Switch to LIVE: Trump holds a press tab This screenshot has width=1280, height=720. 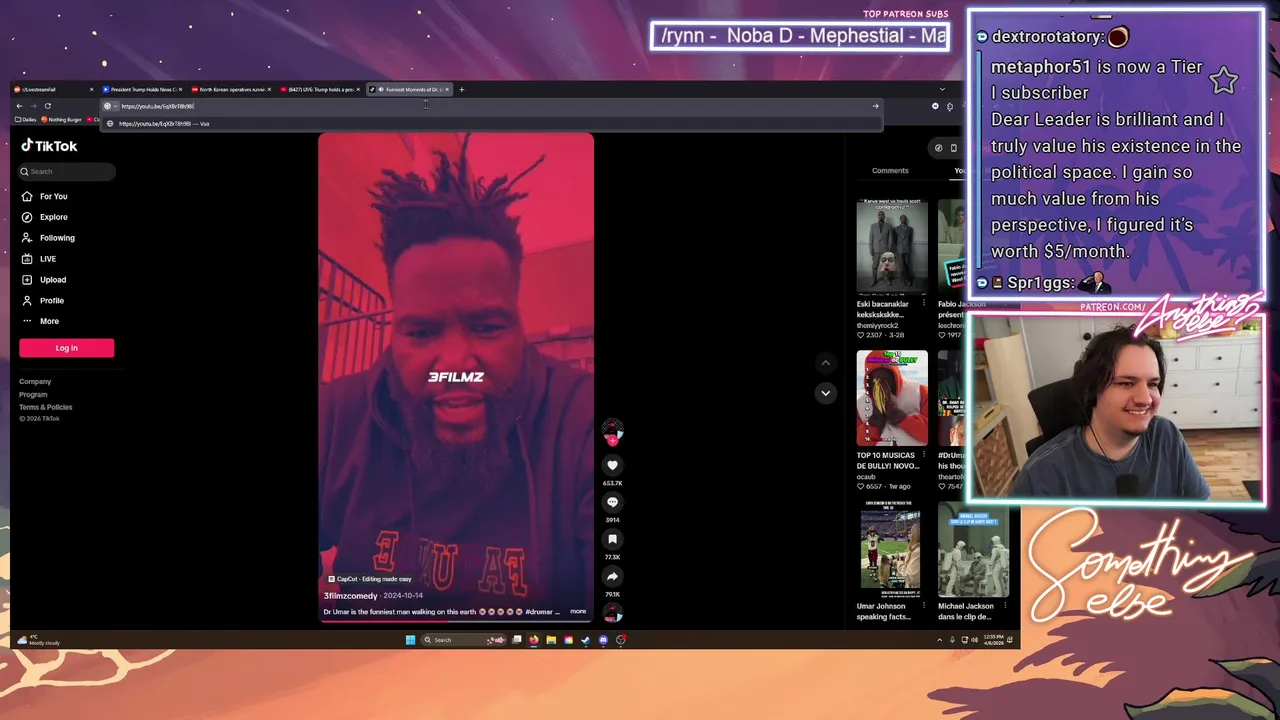click(x=320, y=89)
